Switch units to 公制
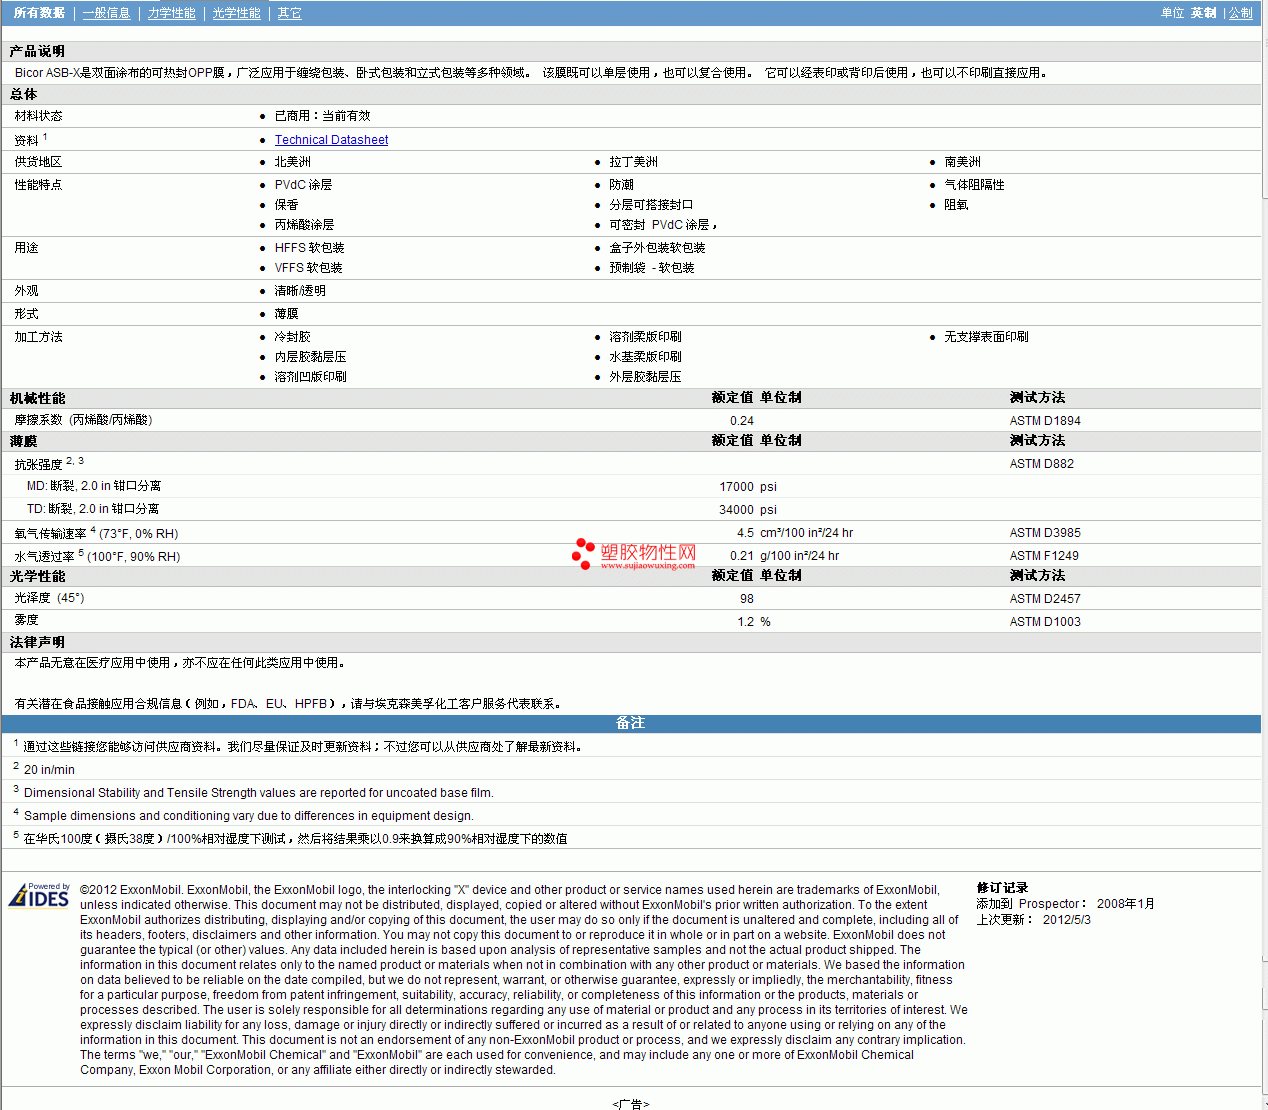The height and width of the screenshot is (1110, 1268). pyautogui.click(x=1240, y=13)
